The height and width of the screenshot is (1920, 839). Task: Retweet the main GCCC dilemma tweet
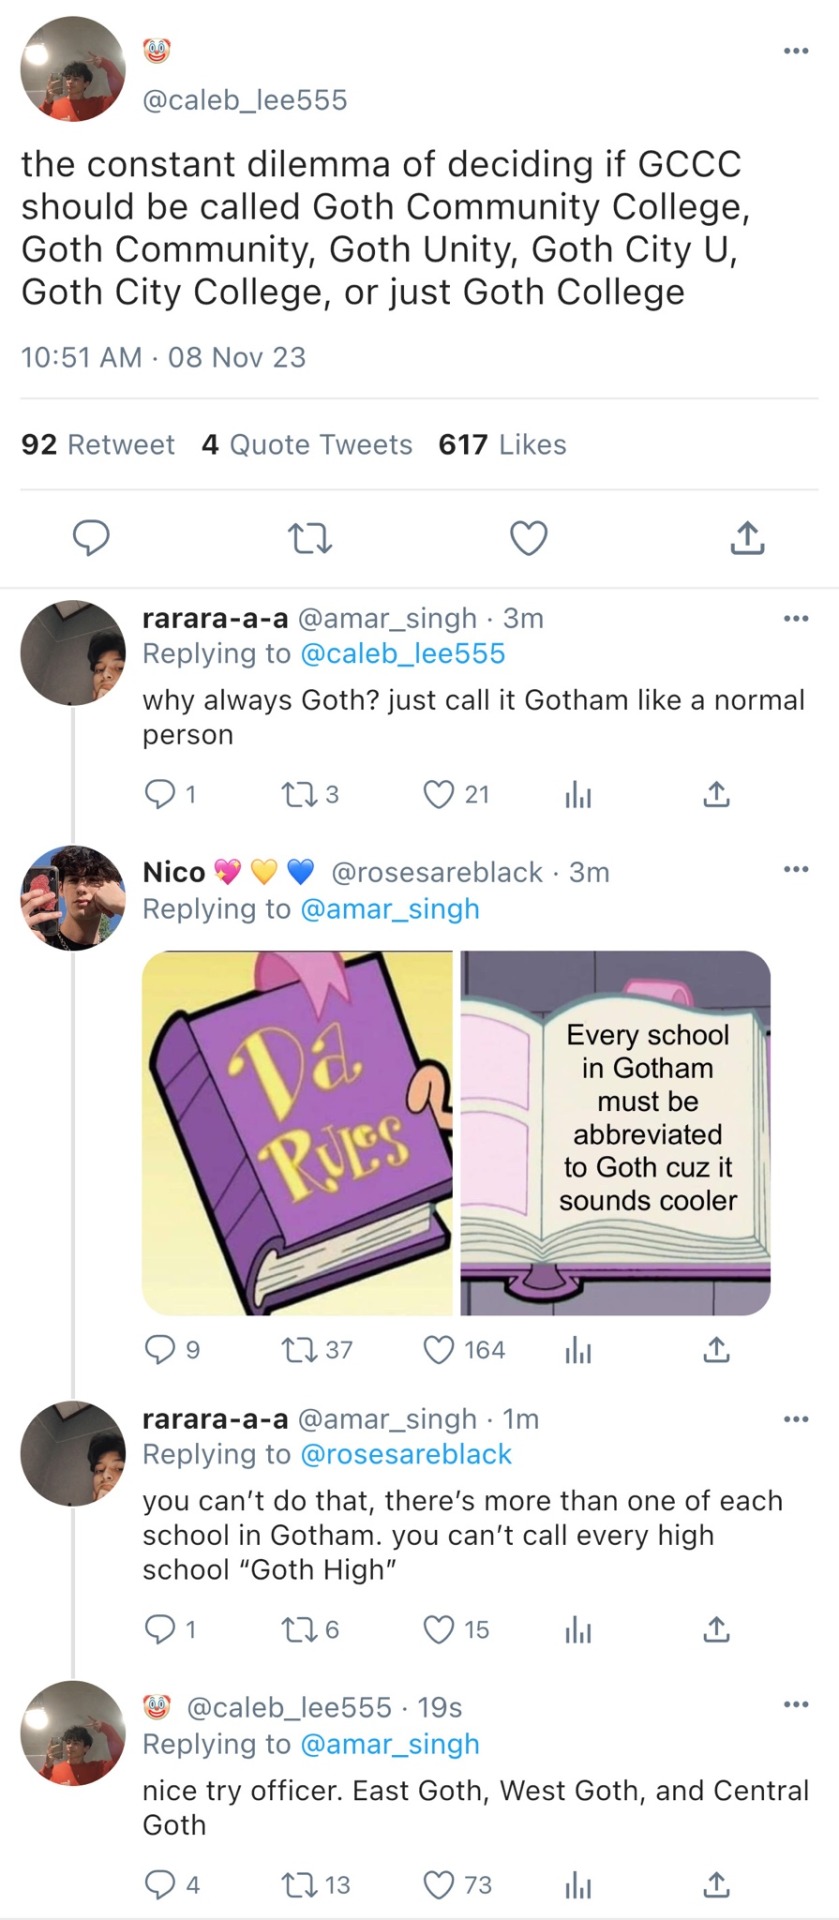(x=310, y=539)
